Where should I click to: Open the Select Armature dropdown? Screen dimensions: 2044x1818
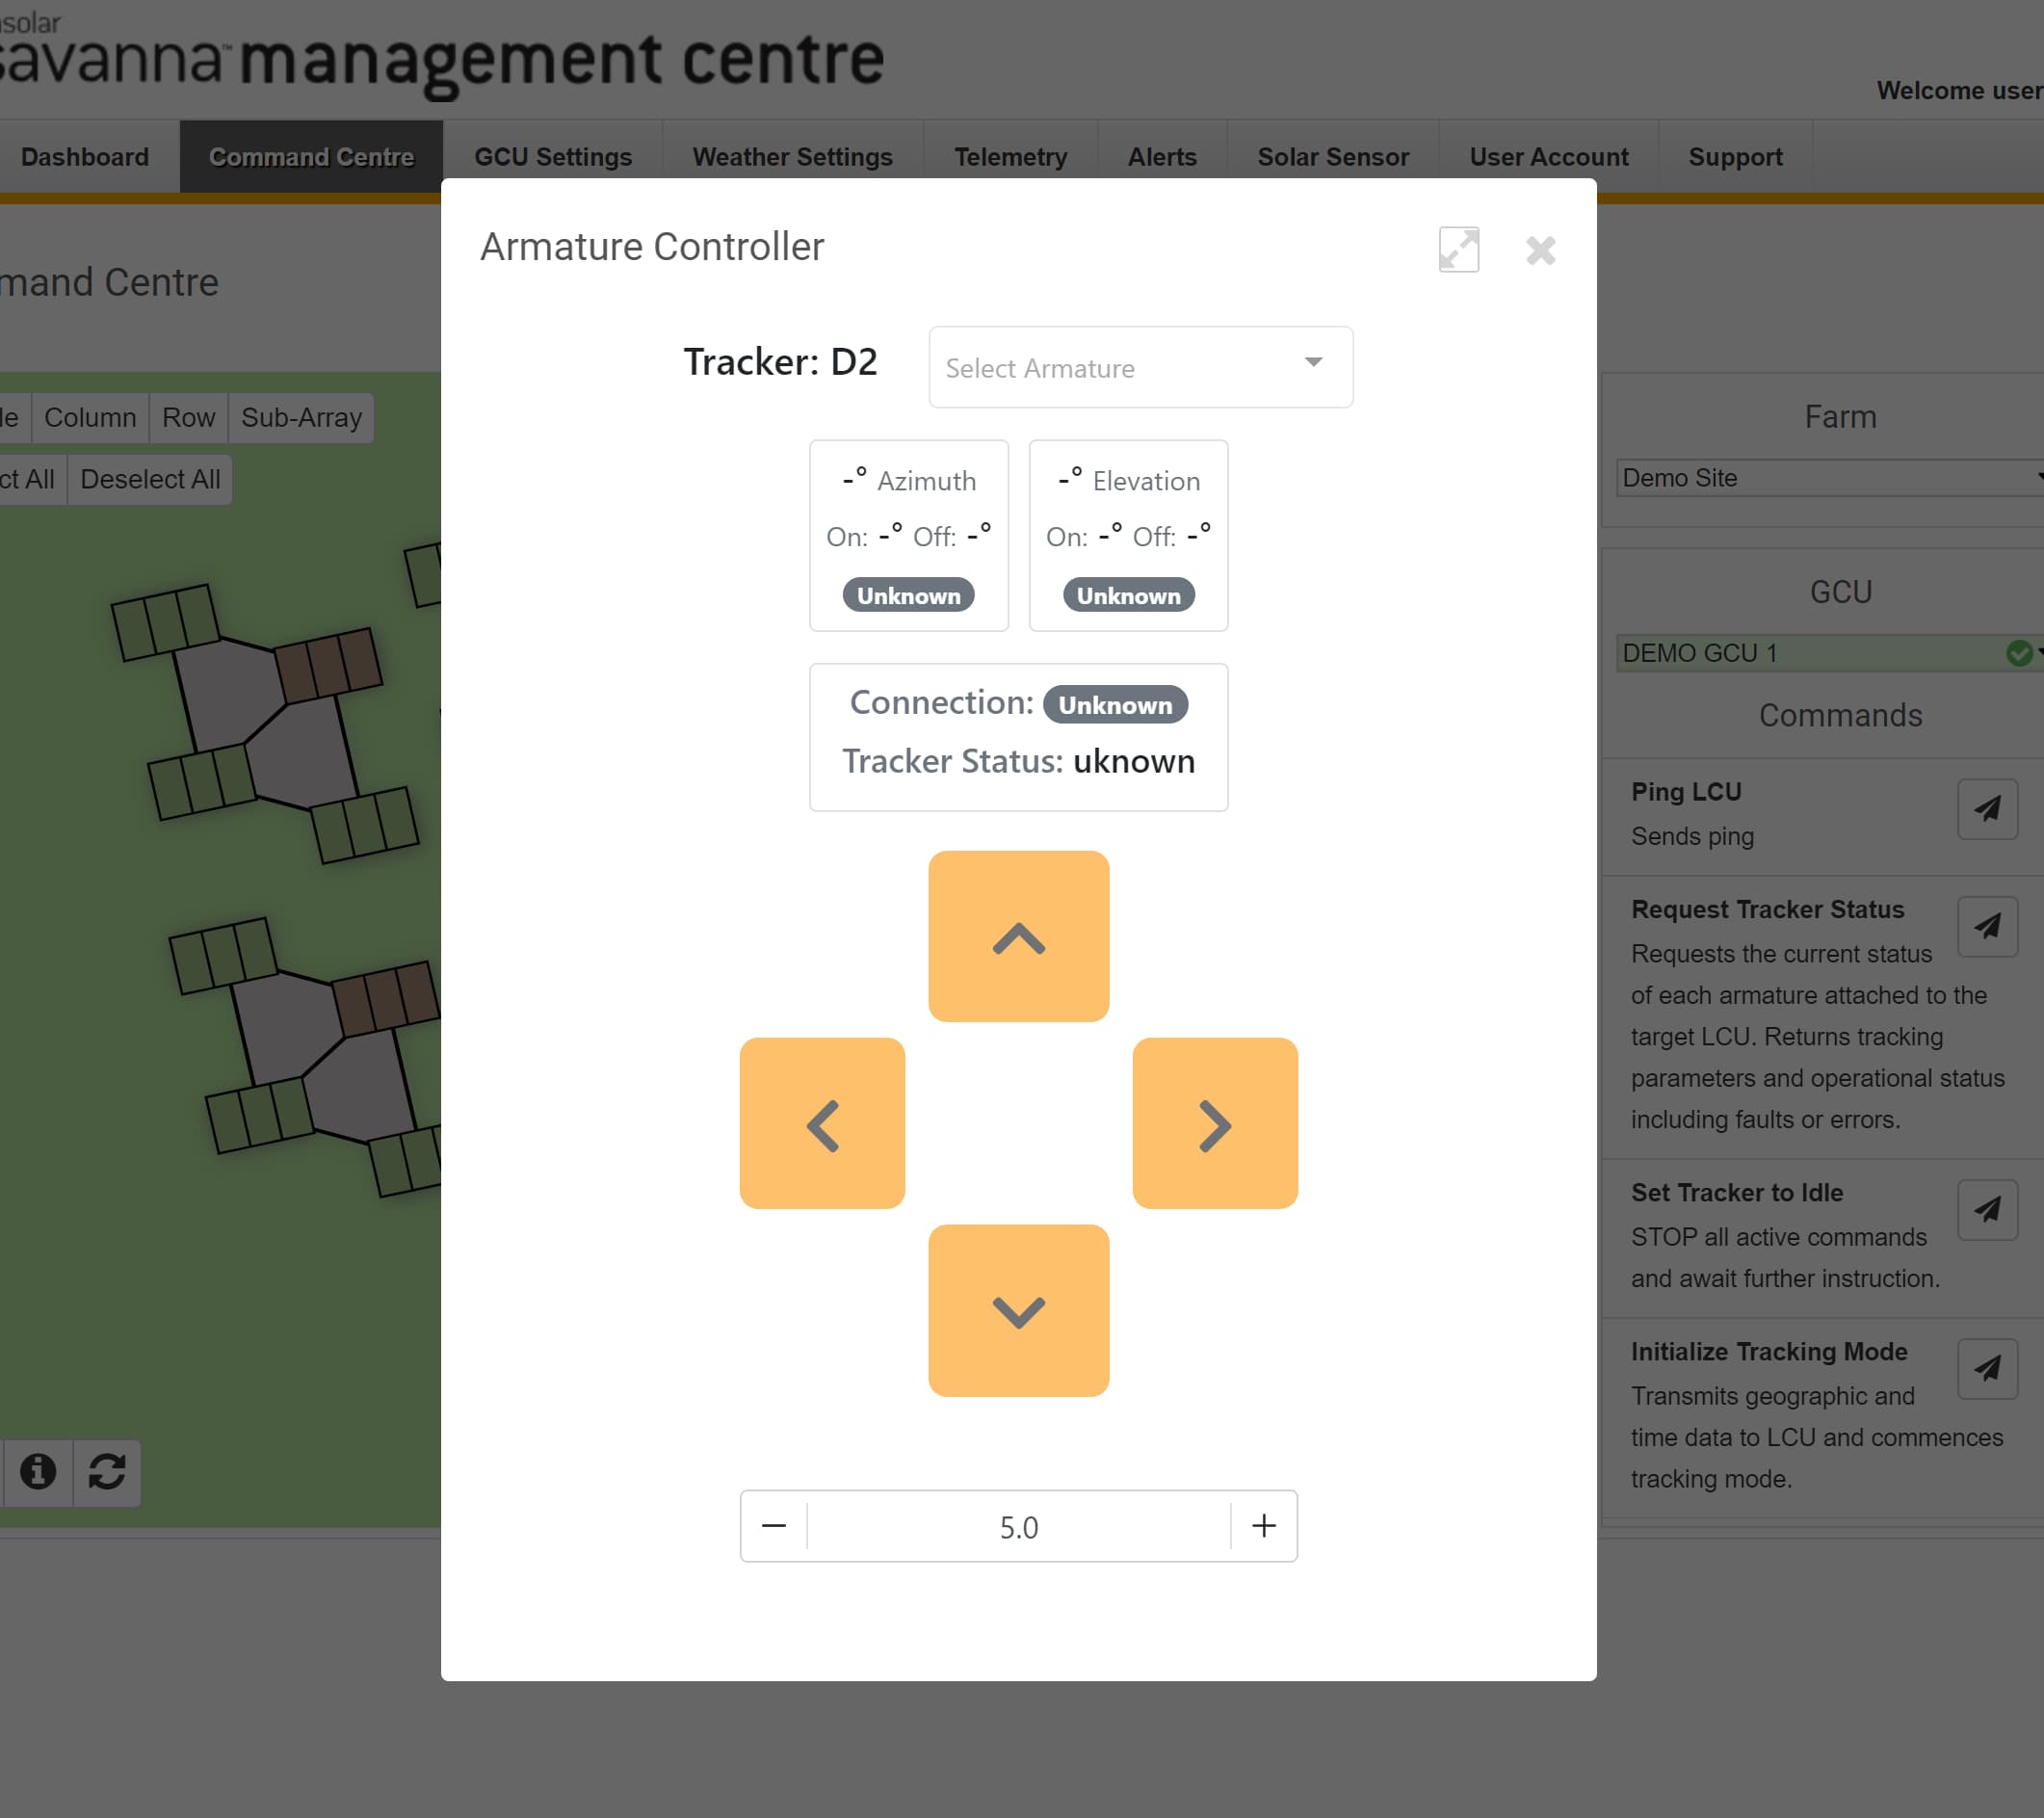1140,367
